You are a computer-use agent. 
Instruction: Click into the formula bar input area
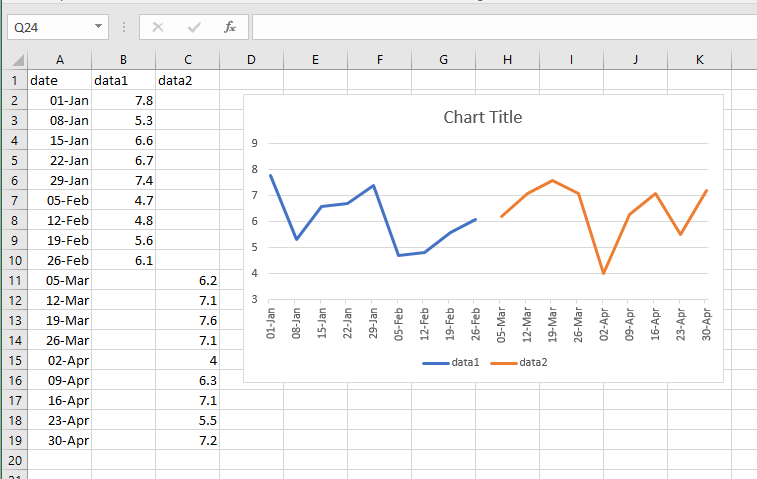pyautogui.click(x=504, y=27)
